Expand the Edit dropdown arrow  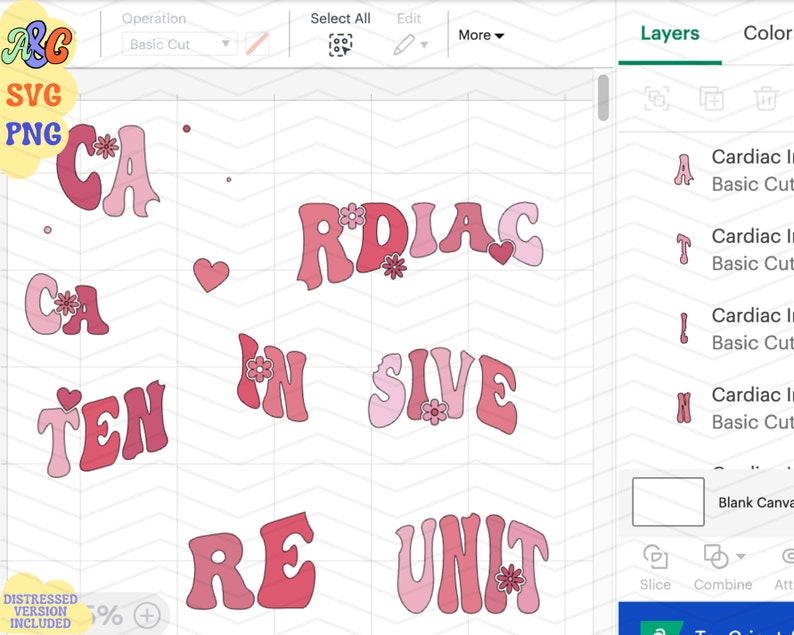click(x=424, y=45)
